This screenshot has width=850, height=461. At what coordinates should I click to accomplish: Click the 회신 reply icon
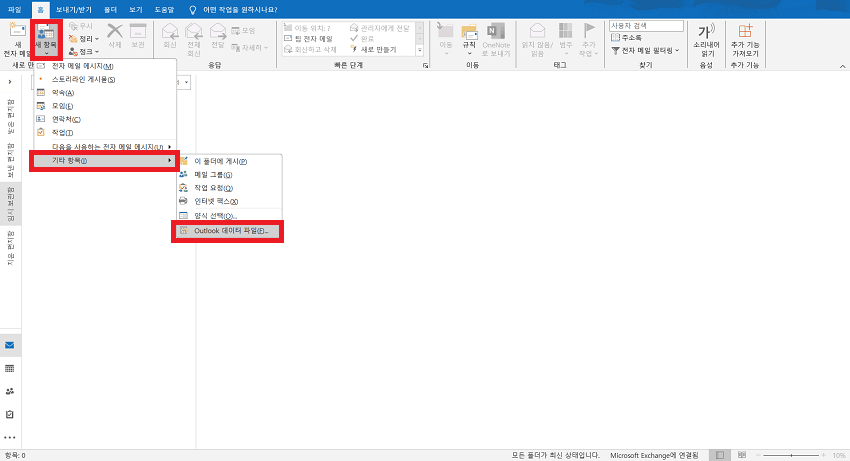(170, 31)
